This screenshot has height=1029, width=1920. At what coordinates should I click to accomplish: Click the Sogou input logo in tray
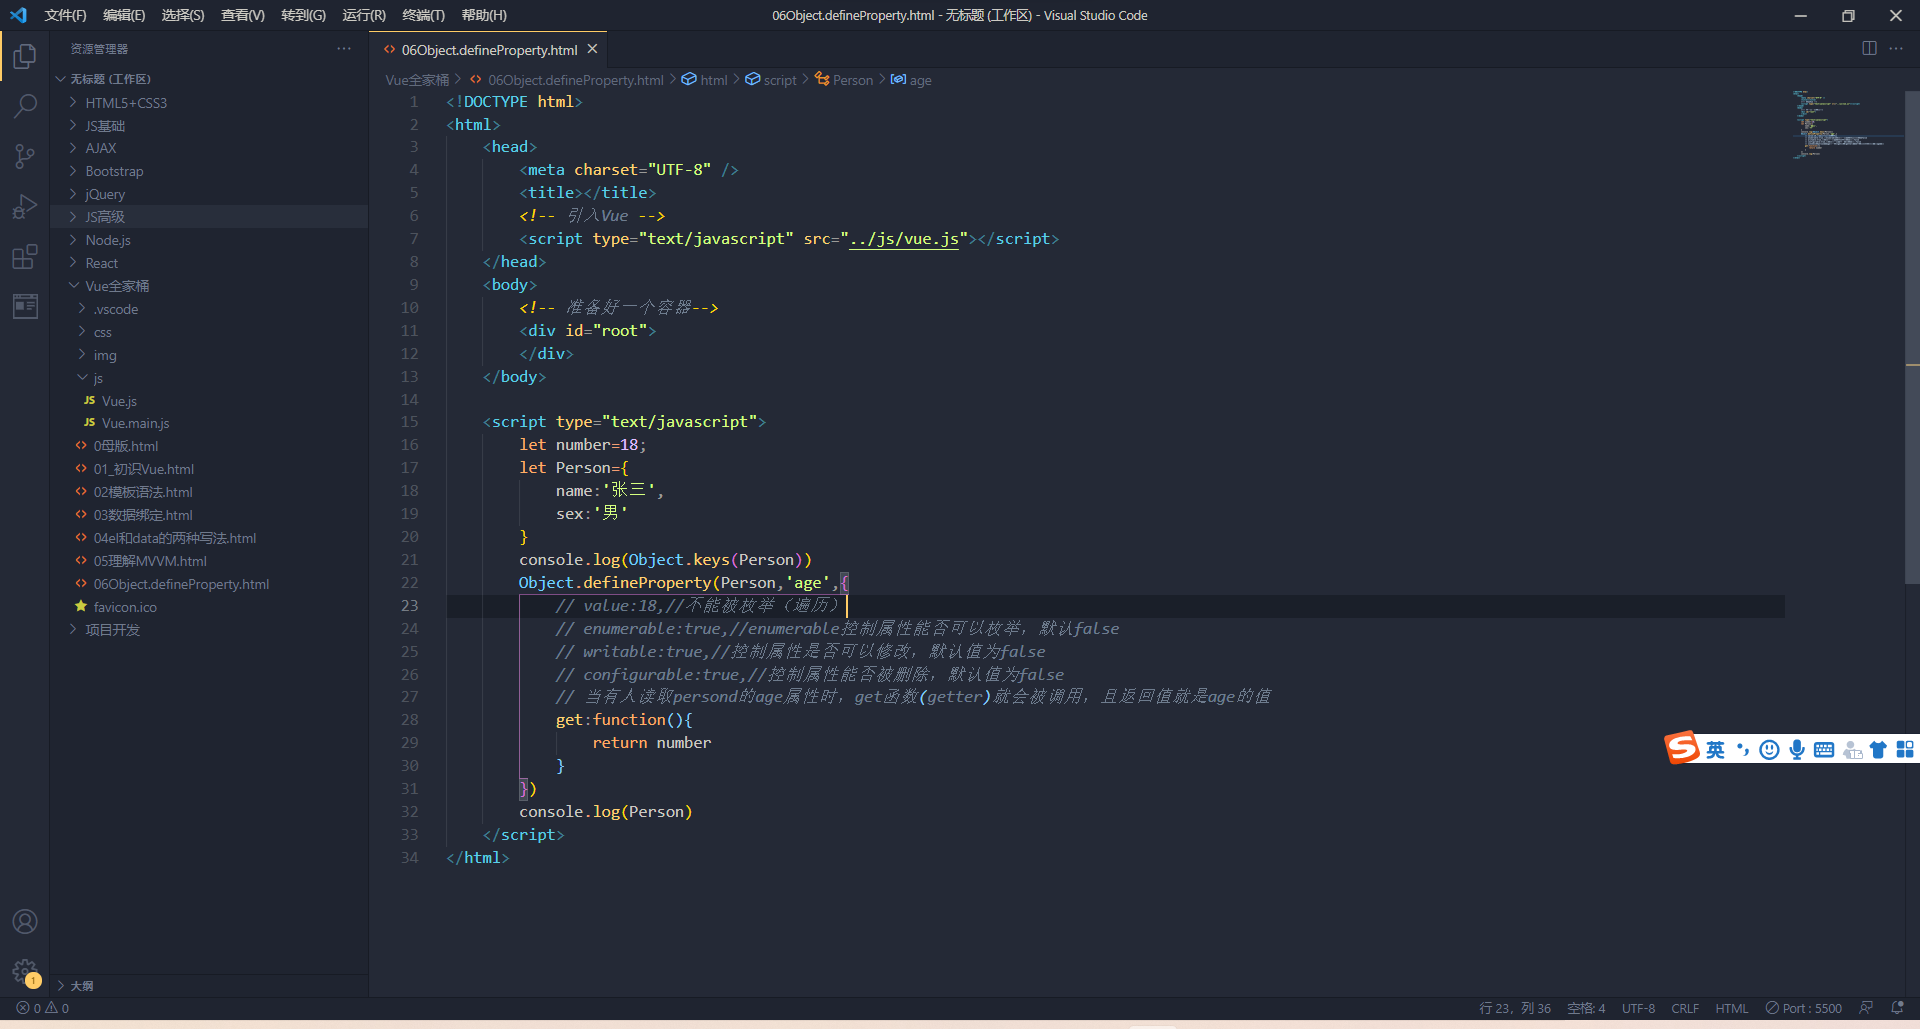tap(1681, 749)
